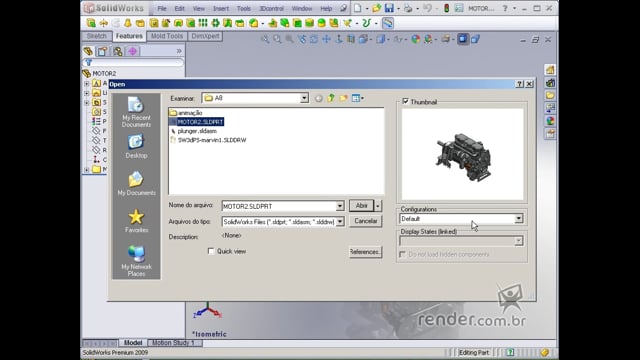Select the plunger.sldasm file

click(193, 131)
